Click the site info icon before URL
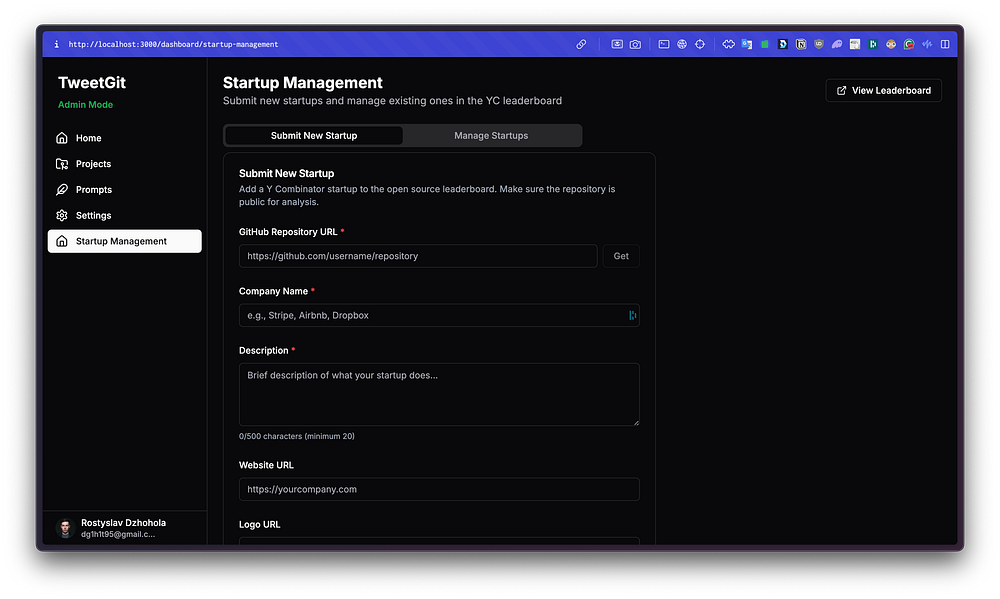Viewport: 1000px width, 599px height. point(56,44)
